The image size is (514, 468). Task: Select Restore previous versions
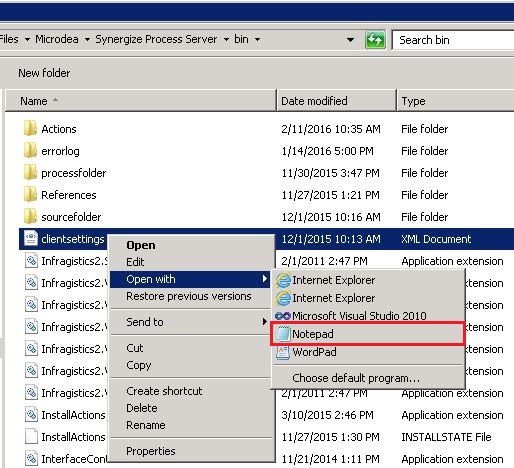pyautogui.click(x=189, y=296)
